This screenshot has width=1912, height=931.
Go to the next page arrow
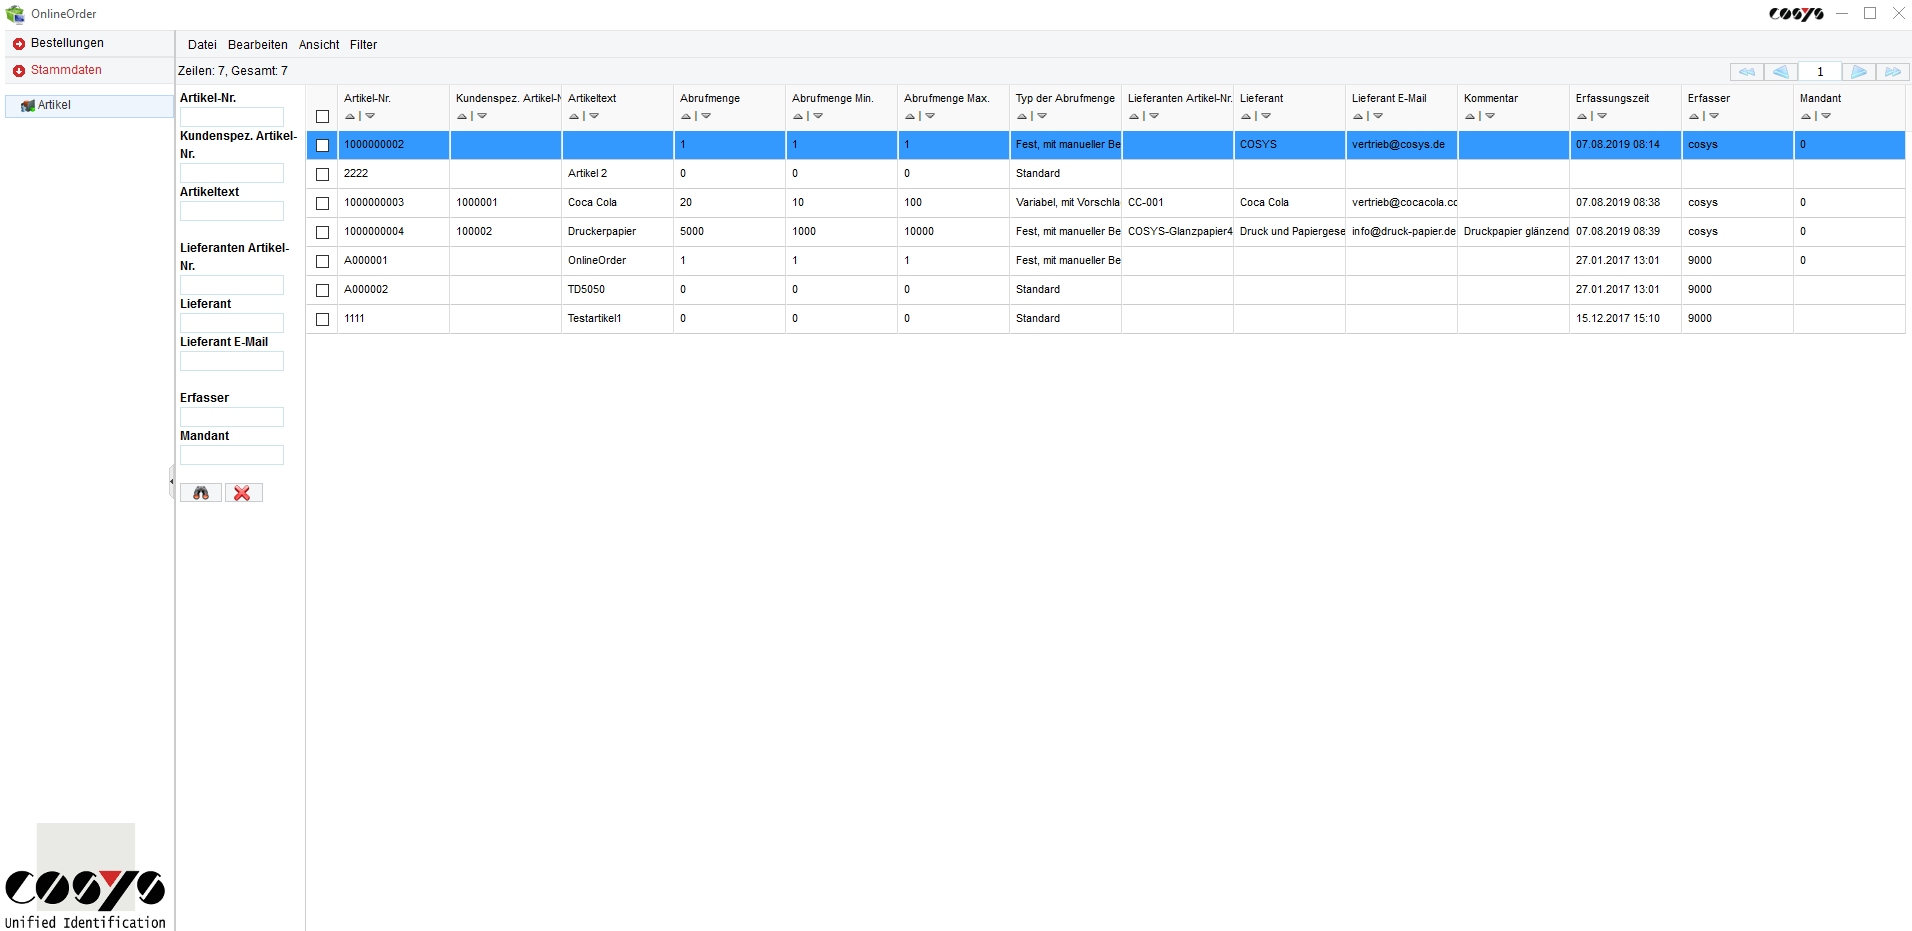(x=1858, y=72)
